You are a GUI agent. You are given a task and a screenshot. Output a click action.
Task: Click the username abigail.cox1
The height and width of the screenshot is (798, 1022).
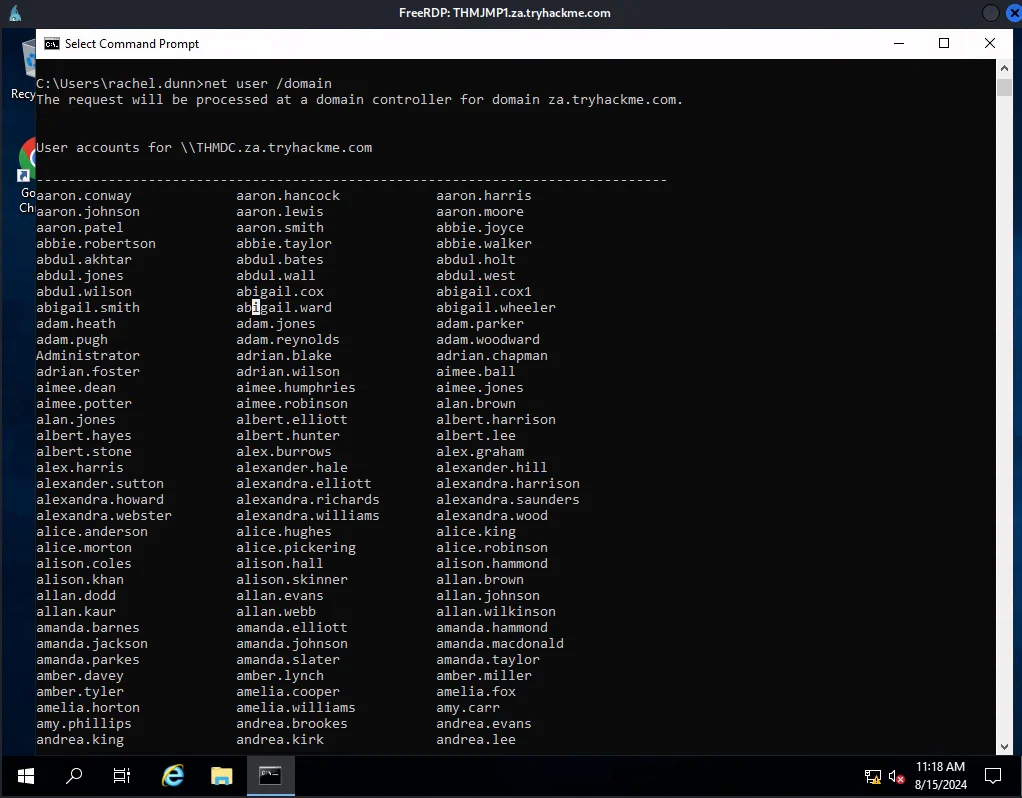pyautogui.click(x=484, y=291)
